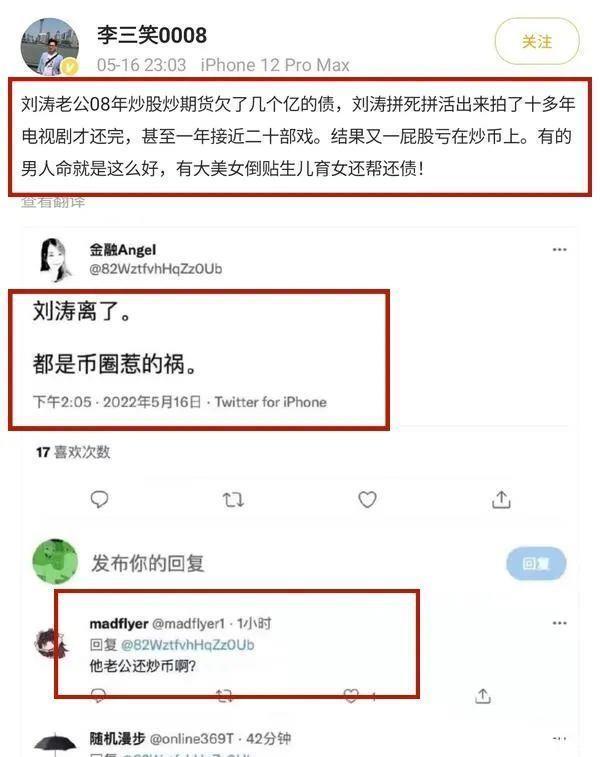Tap 查看翻译 to view the translation

pos(53,202)
